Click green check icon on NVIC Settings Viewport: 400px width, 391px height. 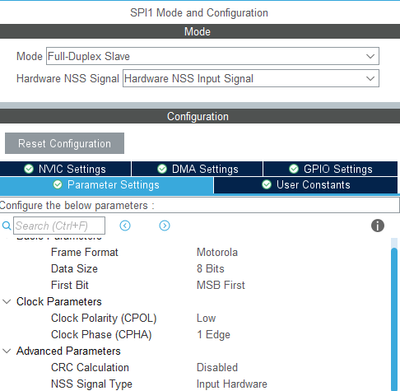(29, 169)
